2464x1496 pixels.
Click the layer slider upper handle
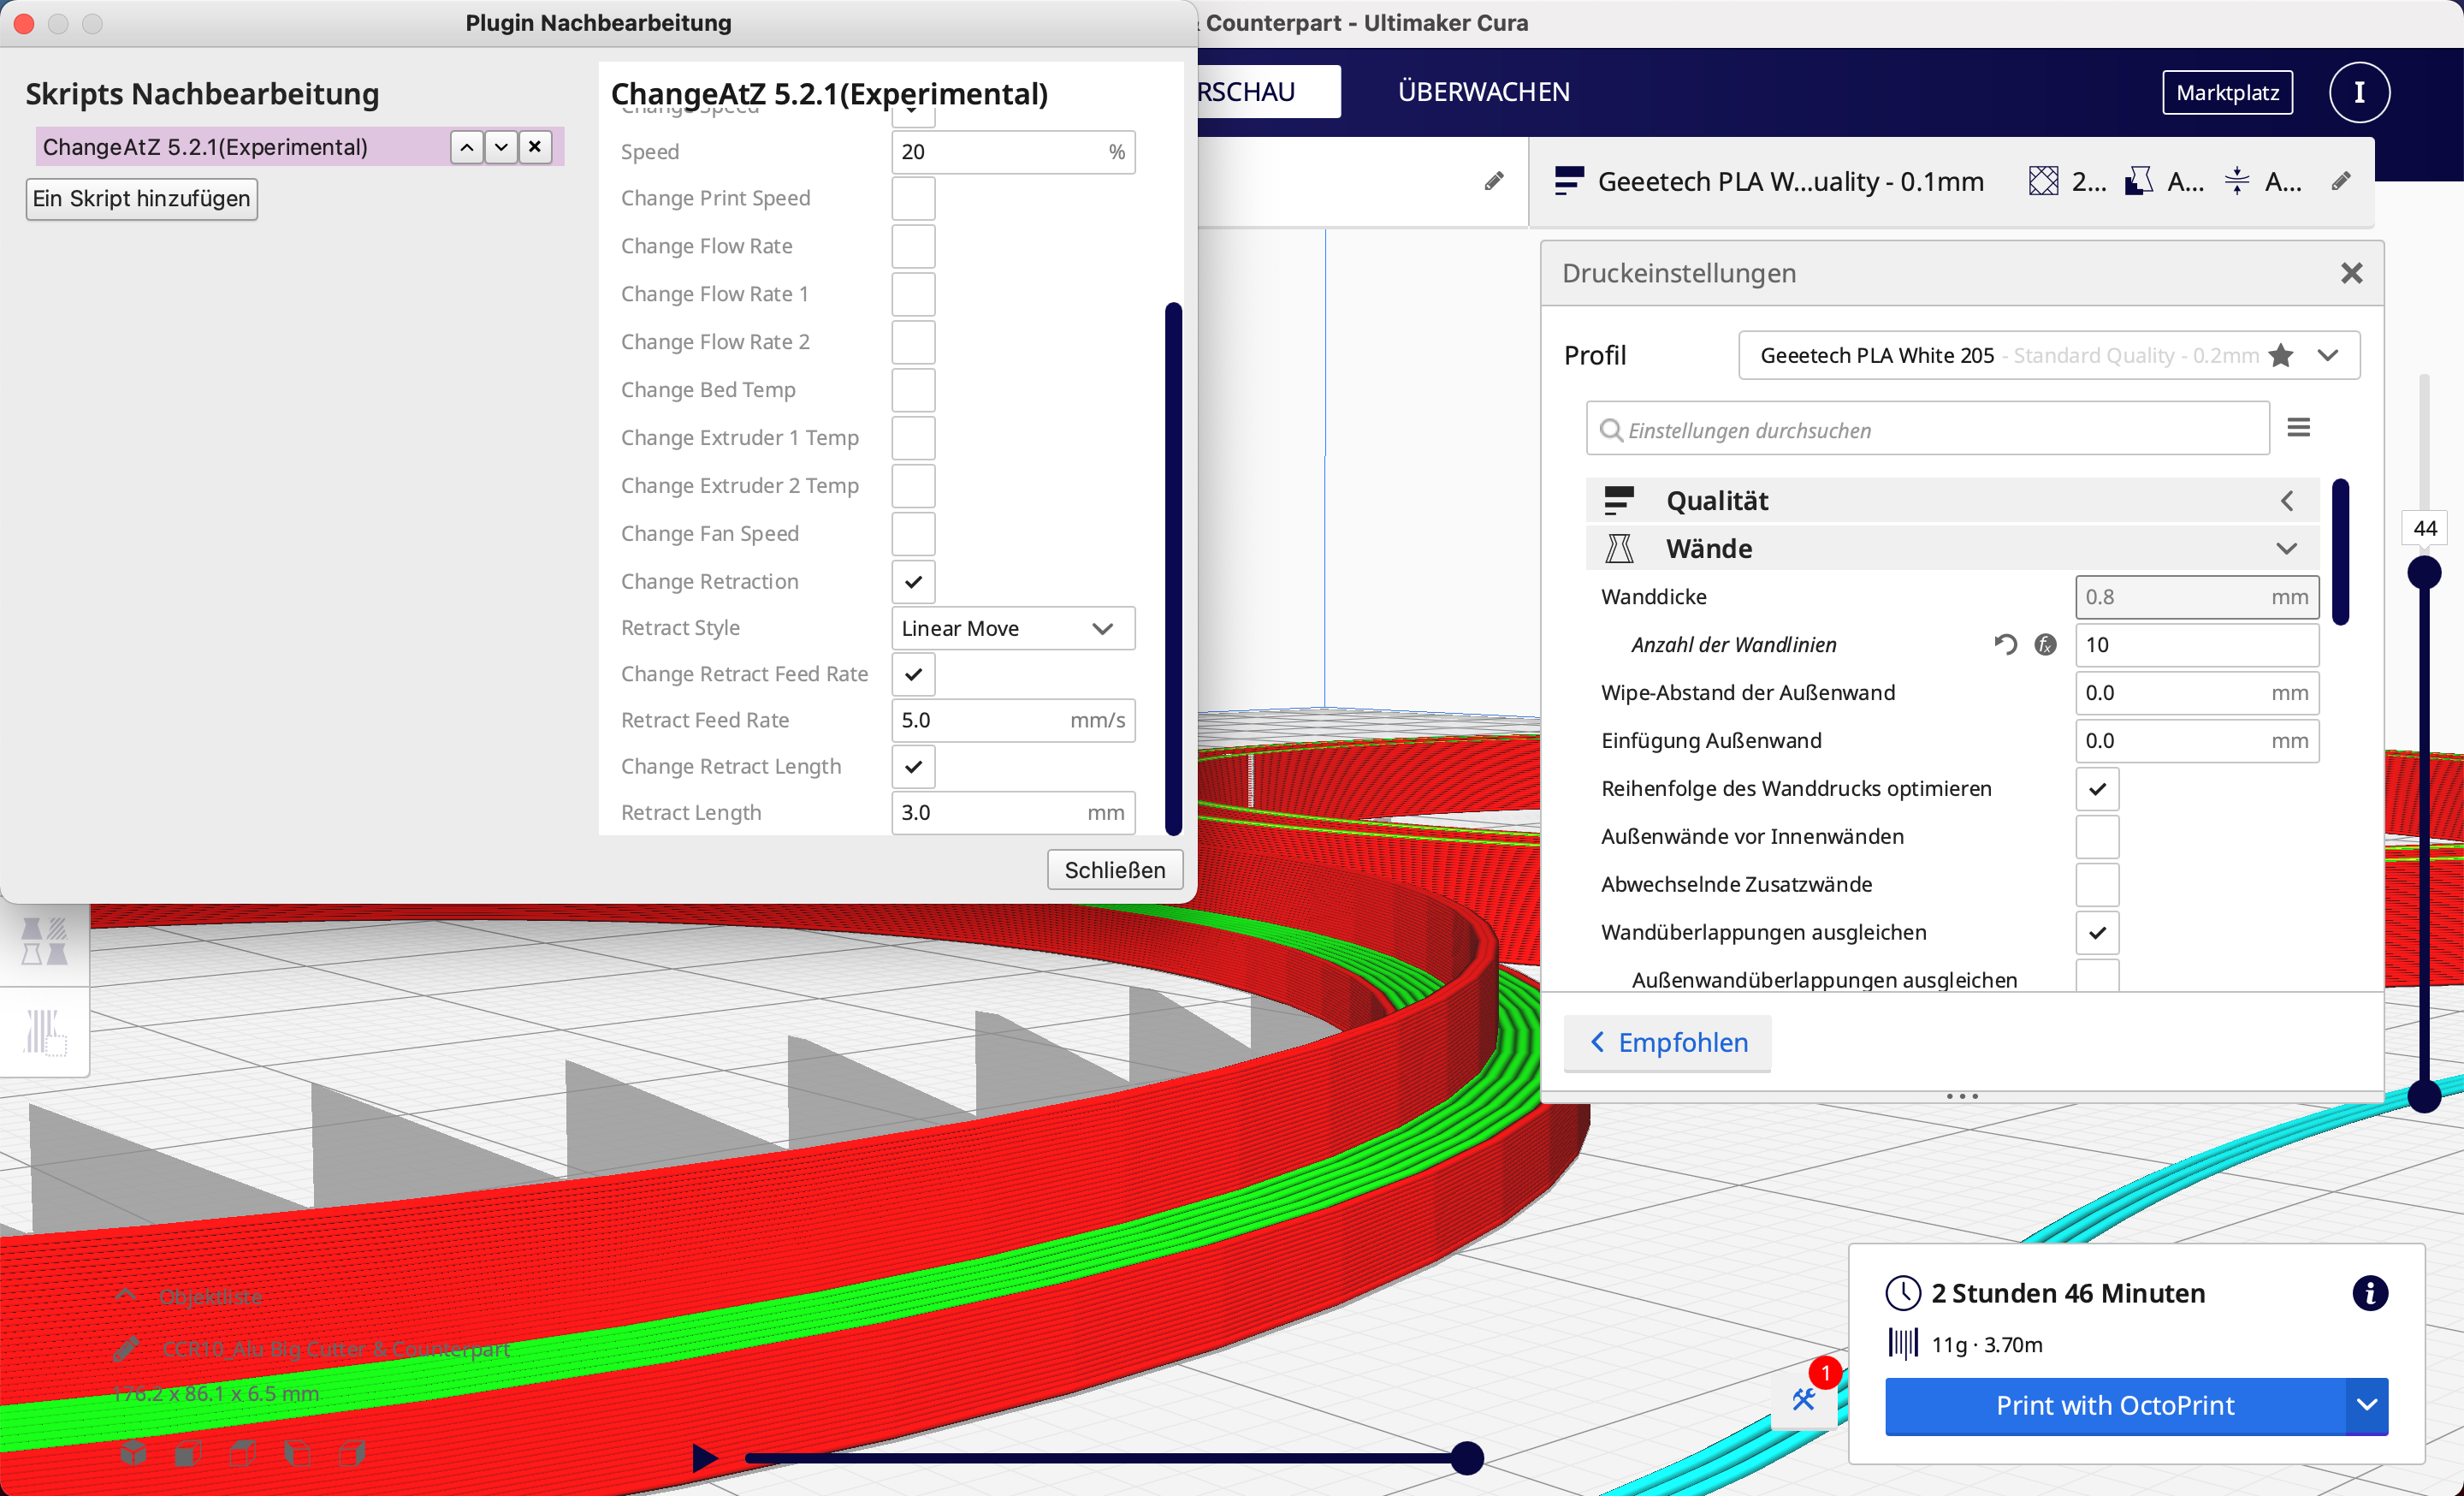coord(2423,573)
